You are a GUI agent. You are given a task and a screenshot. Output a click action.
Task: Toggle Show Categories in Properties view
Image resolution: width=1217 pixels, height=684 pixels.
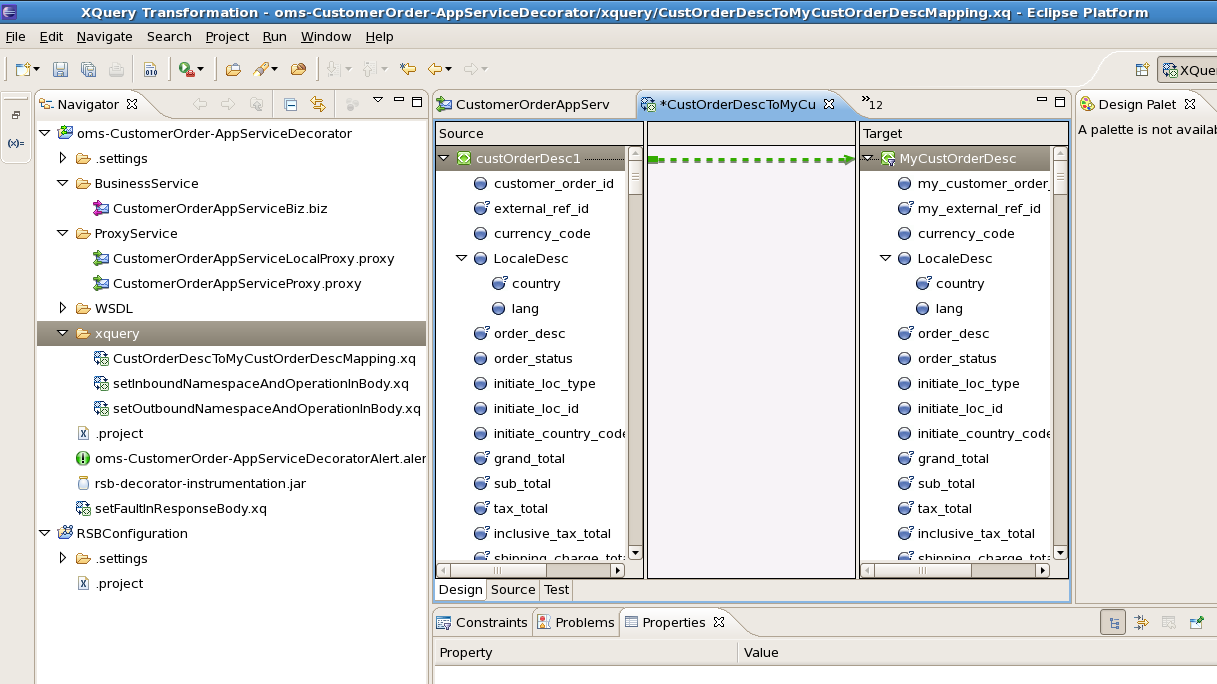(x=1113, y=622)
